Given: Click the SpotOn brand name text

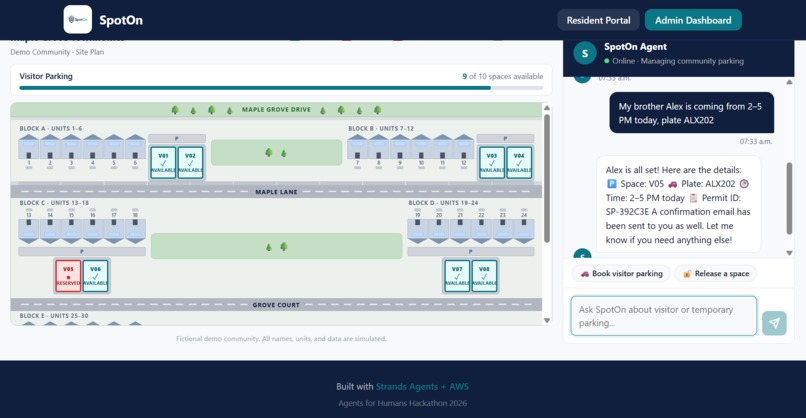Looking at the screenshot, I should (x=121, y=20).
